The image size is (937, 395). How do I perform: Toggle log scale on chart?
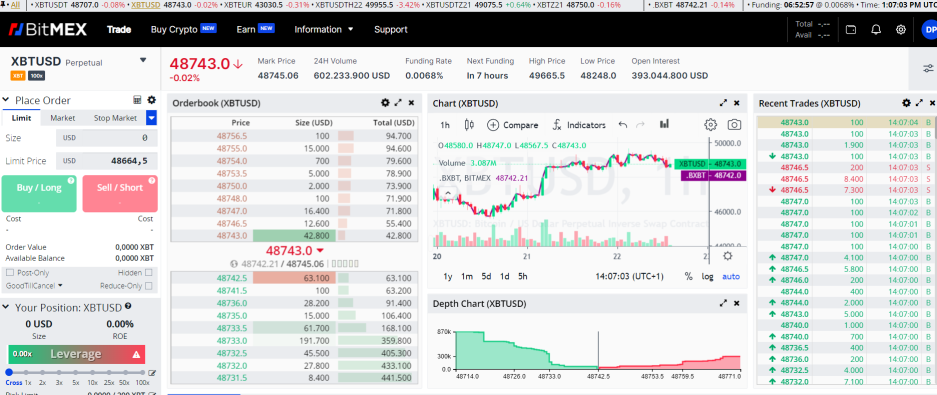[708, 276]
